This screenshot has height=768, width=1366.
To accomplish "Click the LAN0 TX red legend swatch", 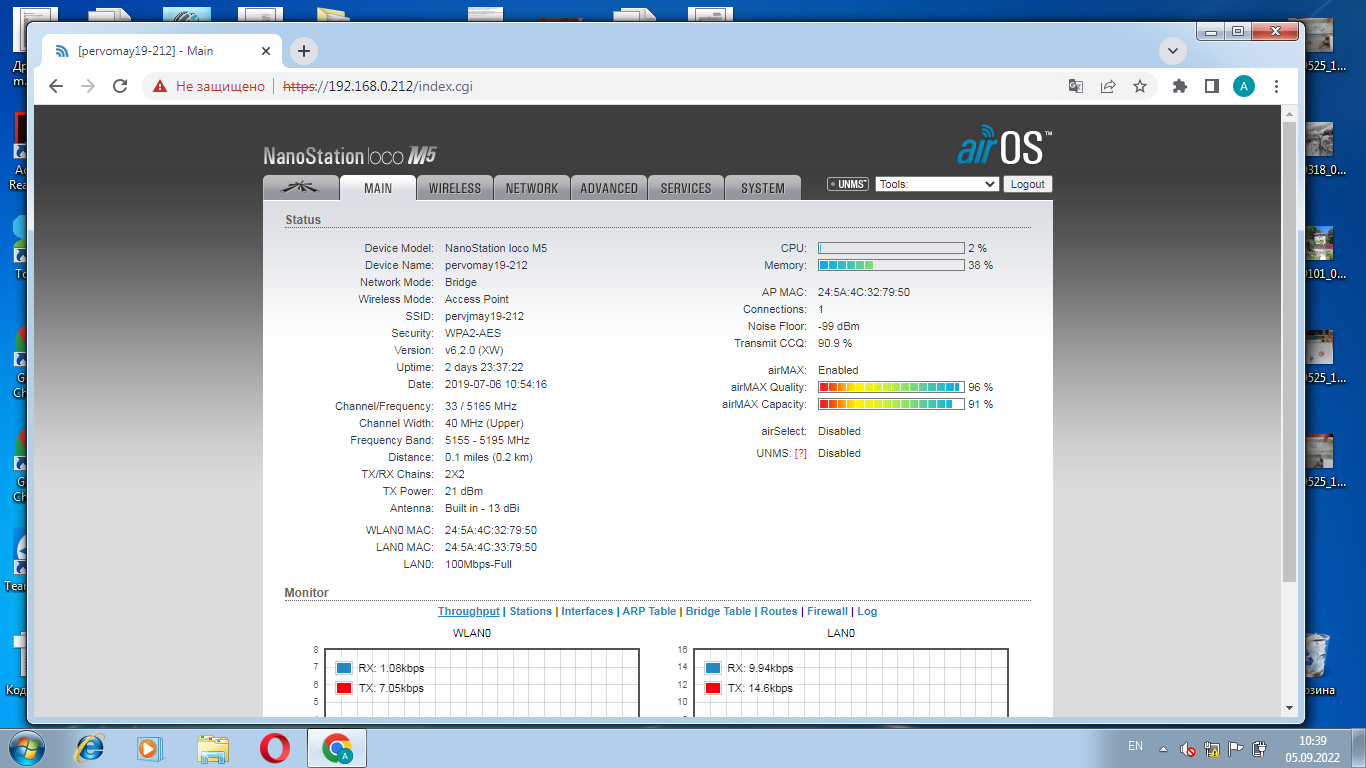I will click(713, 688).
